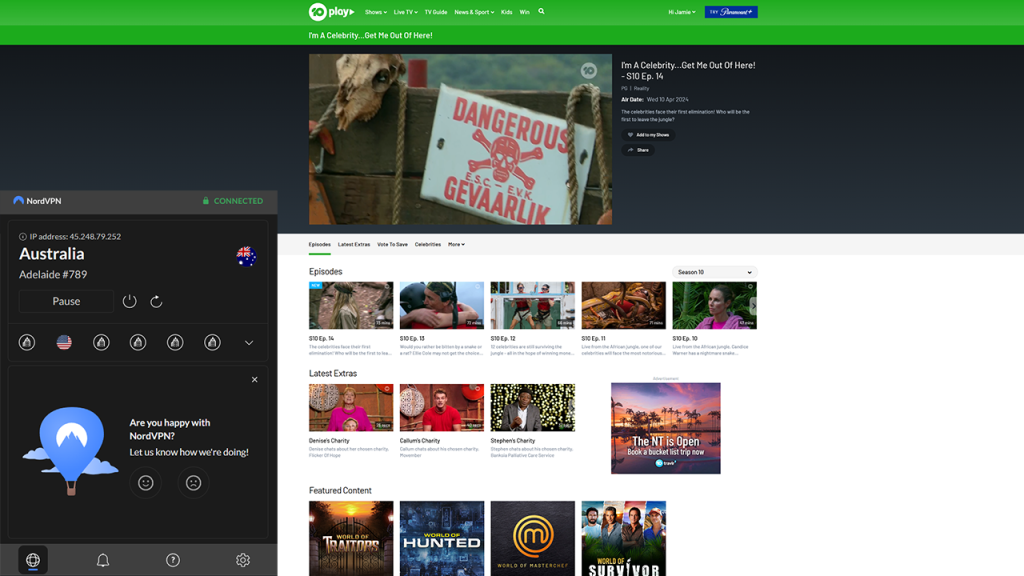Open the Season 10 selector dropdown
The width and height of the screenshot is (1024, 576).
(x=714, y=272)
